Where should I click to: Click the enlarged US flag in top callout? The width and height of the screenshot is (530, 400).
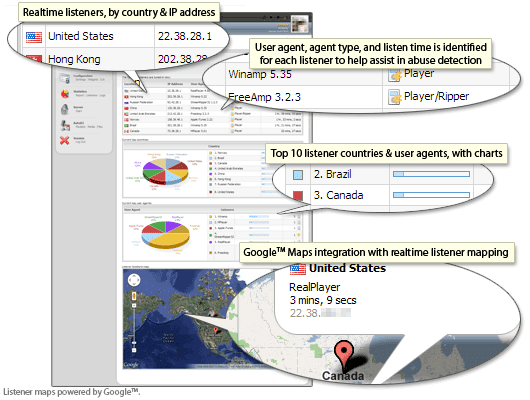34,37
